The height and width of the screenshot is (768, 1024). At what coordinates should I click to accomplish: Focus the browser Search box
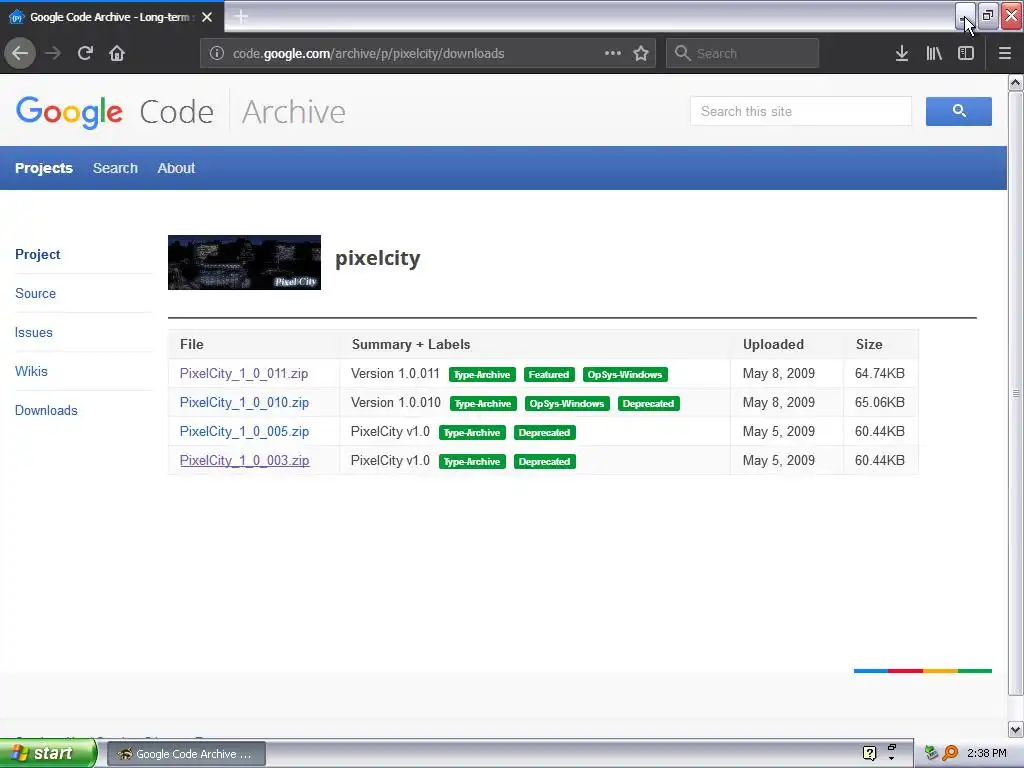coord(743,53)
